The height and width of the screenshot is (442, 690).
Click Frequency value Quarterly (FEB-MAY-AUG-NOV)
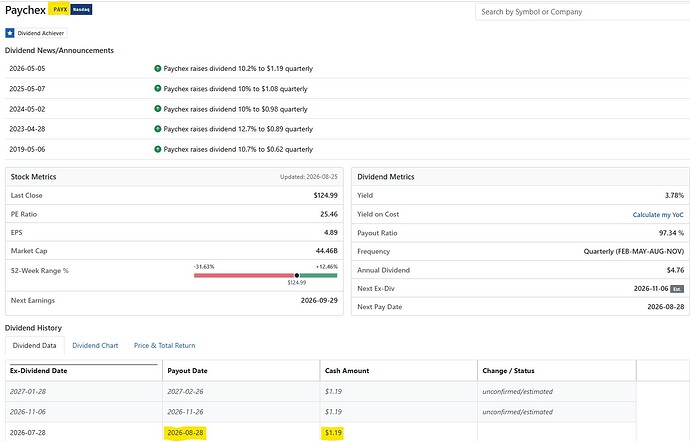(x=634, y=251)
